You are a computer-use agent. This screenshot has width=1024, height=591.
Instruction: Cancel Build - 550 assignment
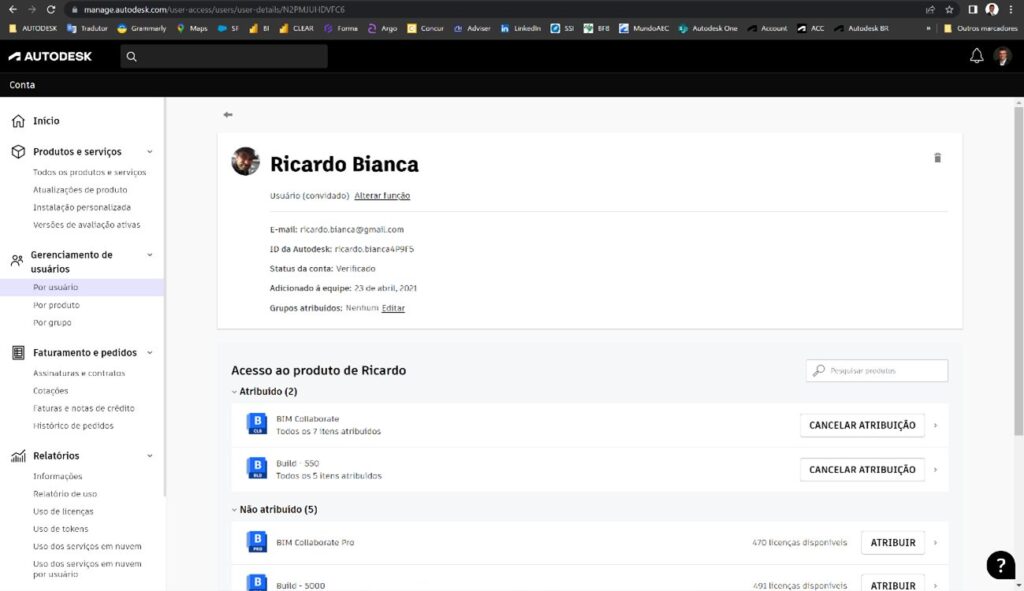(x=862, y=470)
